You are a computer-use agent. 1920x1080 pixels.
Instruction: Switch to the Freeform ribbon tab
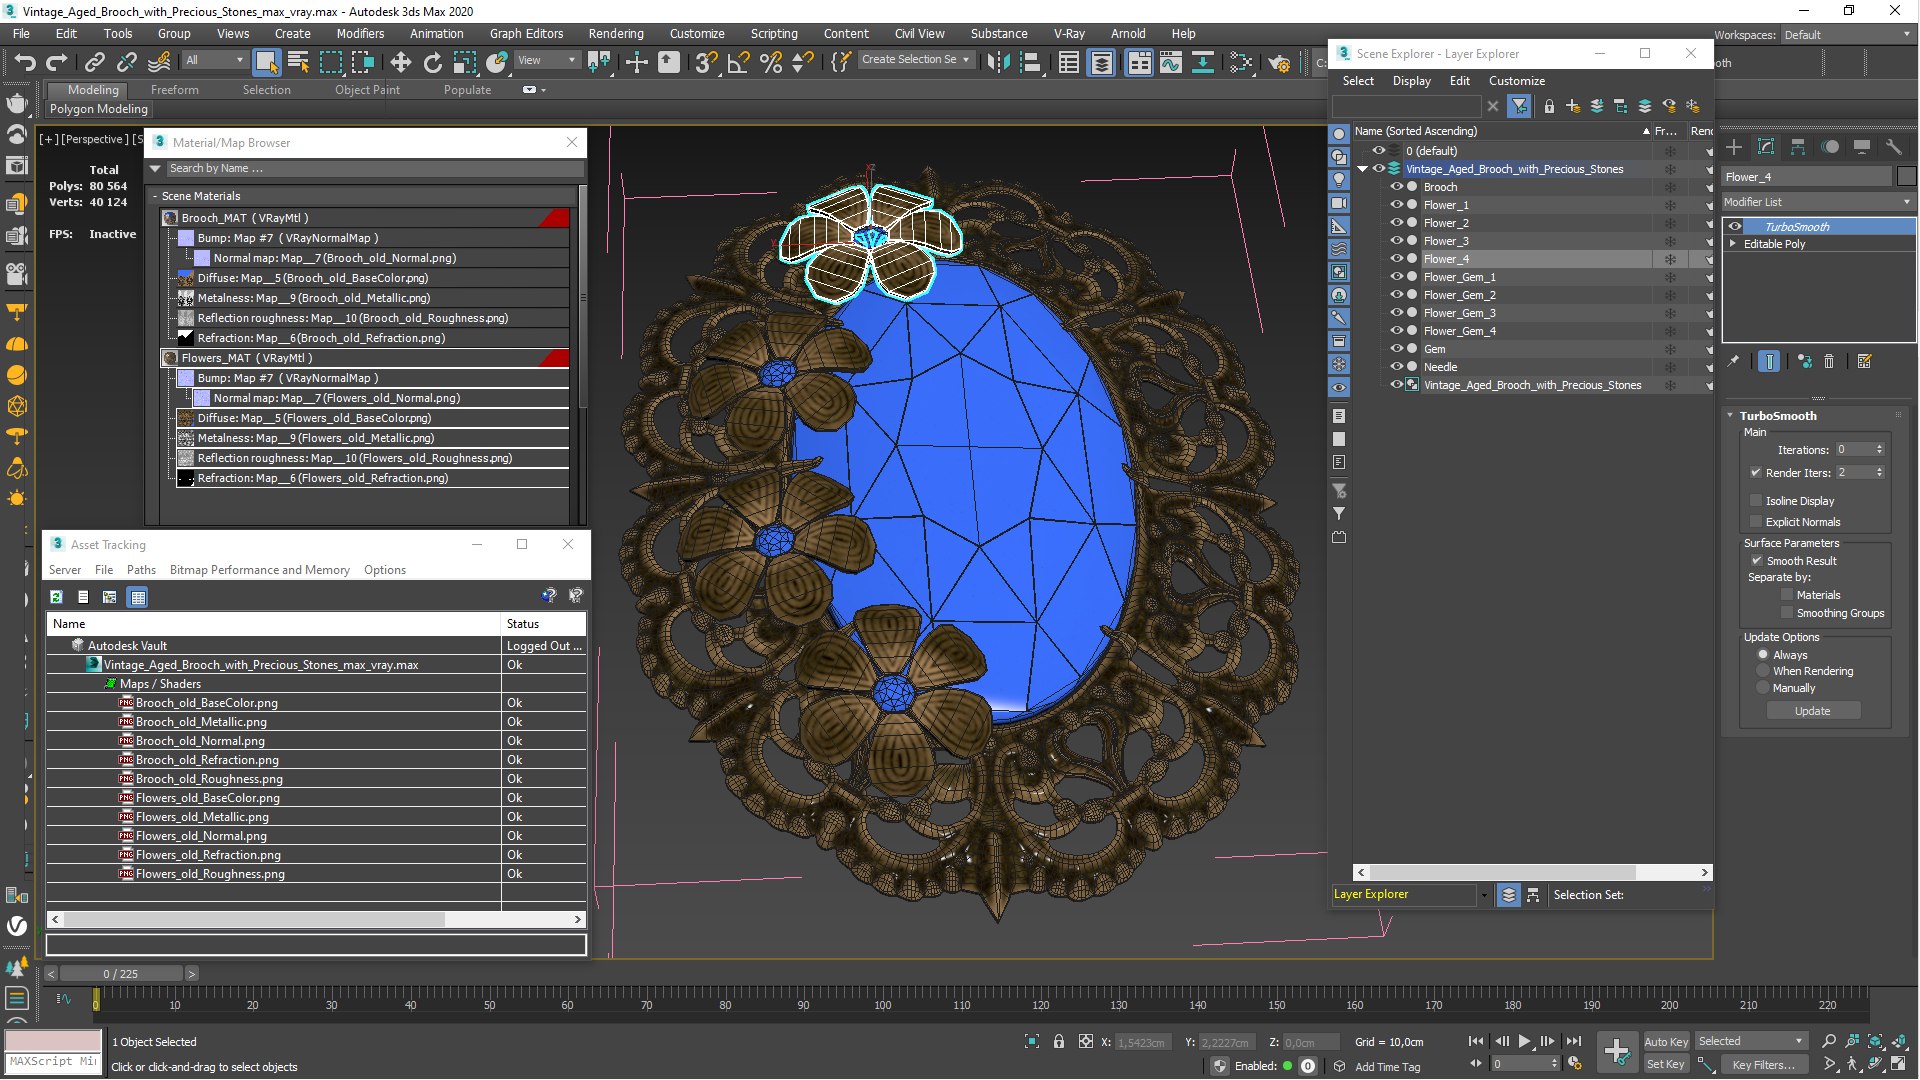(175, 90)
